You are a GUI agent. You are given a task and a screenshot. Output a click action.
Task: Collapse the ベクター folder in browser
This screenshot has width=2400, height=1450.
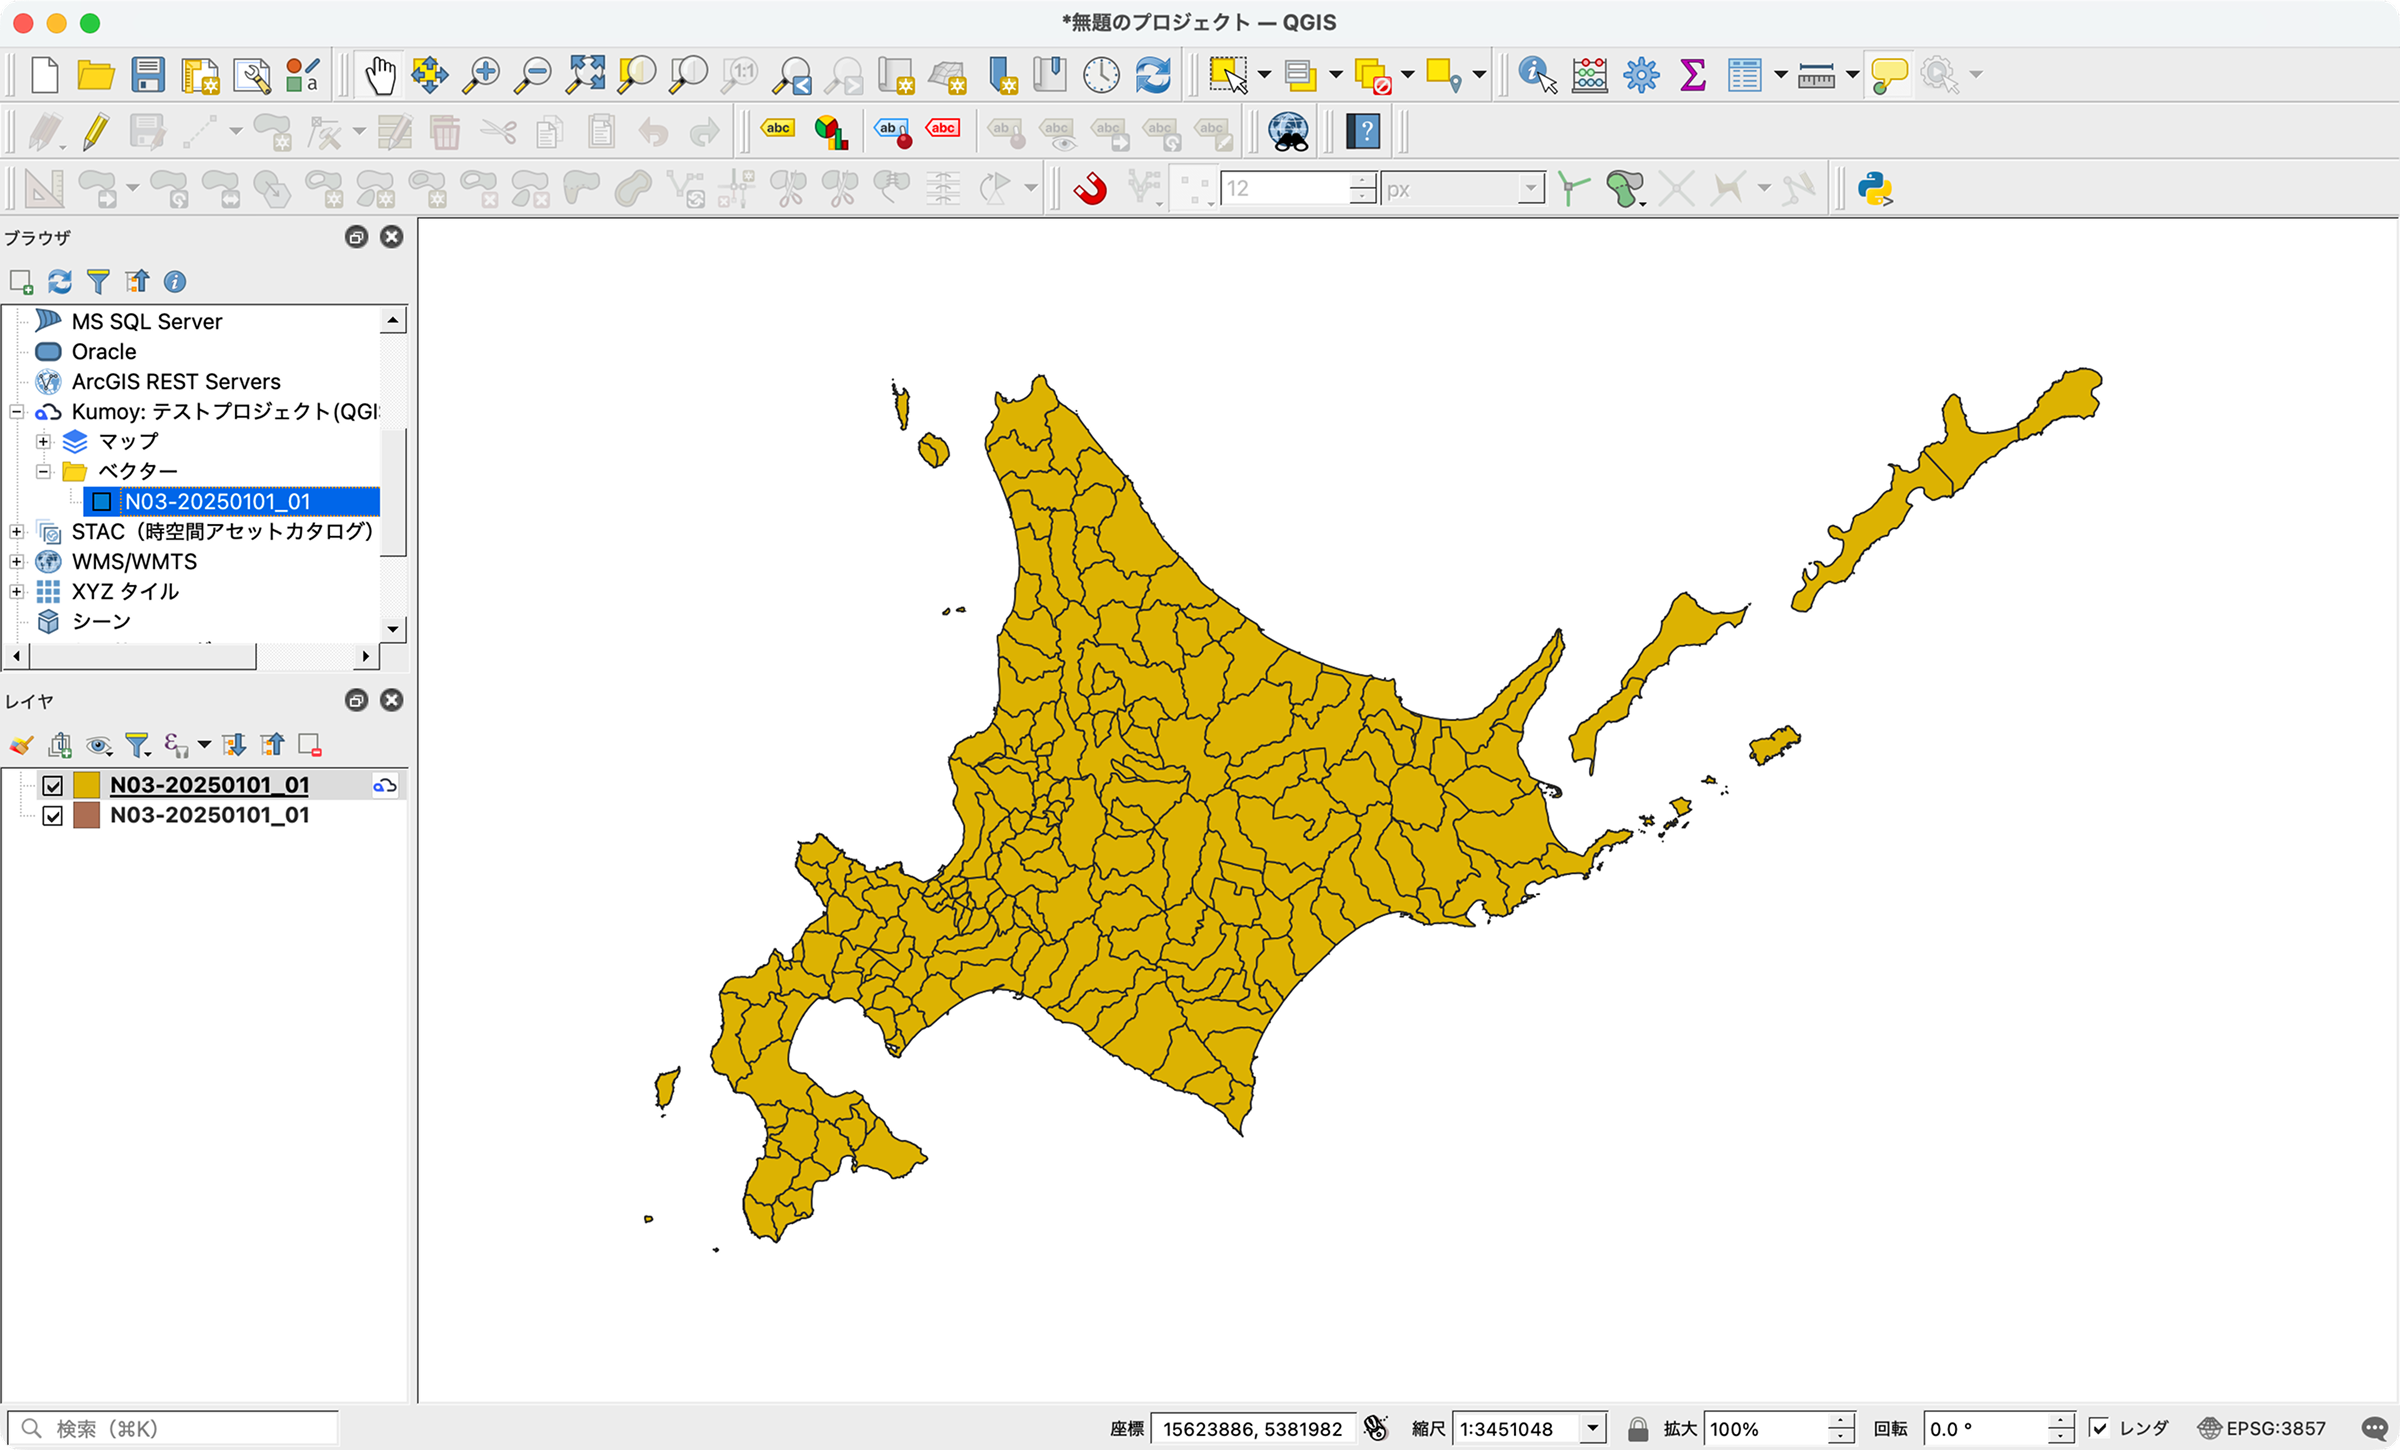[43, 471]
